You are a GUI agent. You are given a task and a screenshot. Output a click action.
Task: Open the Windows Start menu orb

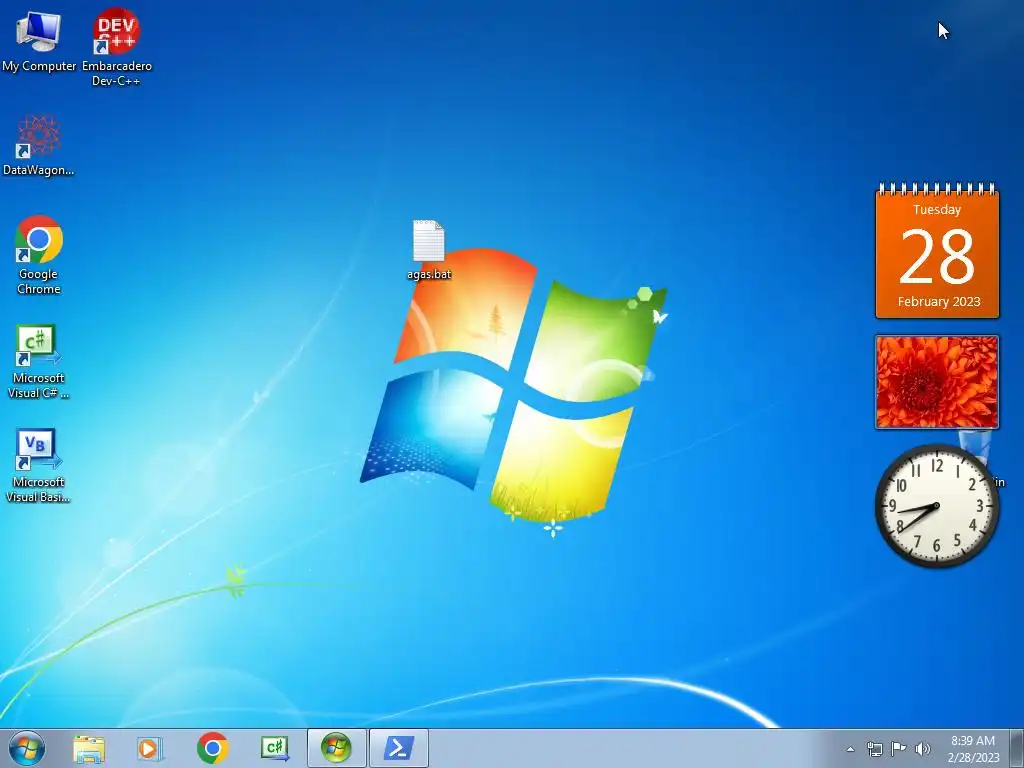27,748
